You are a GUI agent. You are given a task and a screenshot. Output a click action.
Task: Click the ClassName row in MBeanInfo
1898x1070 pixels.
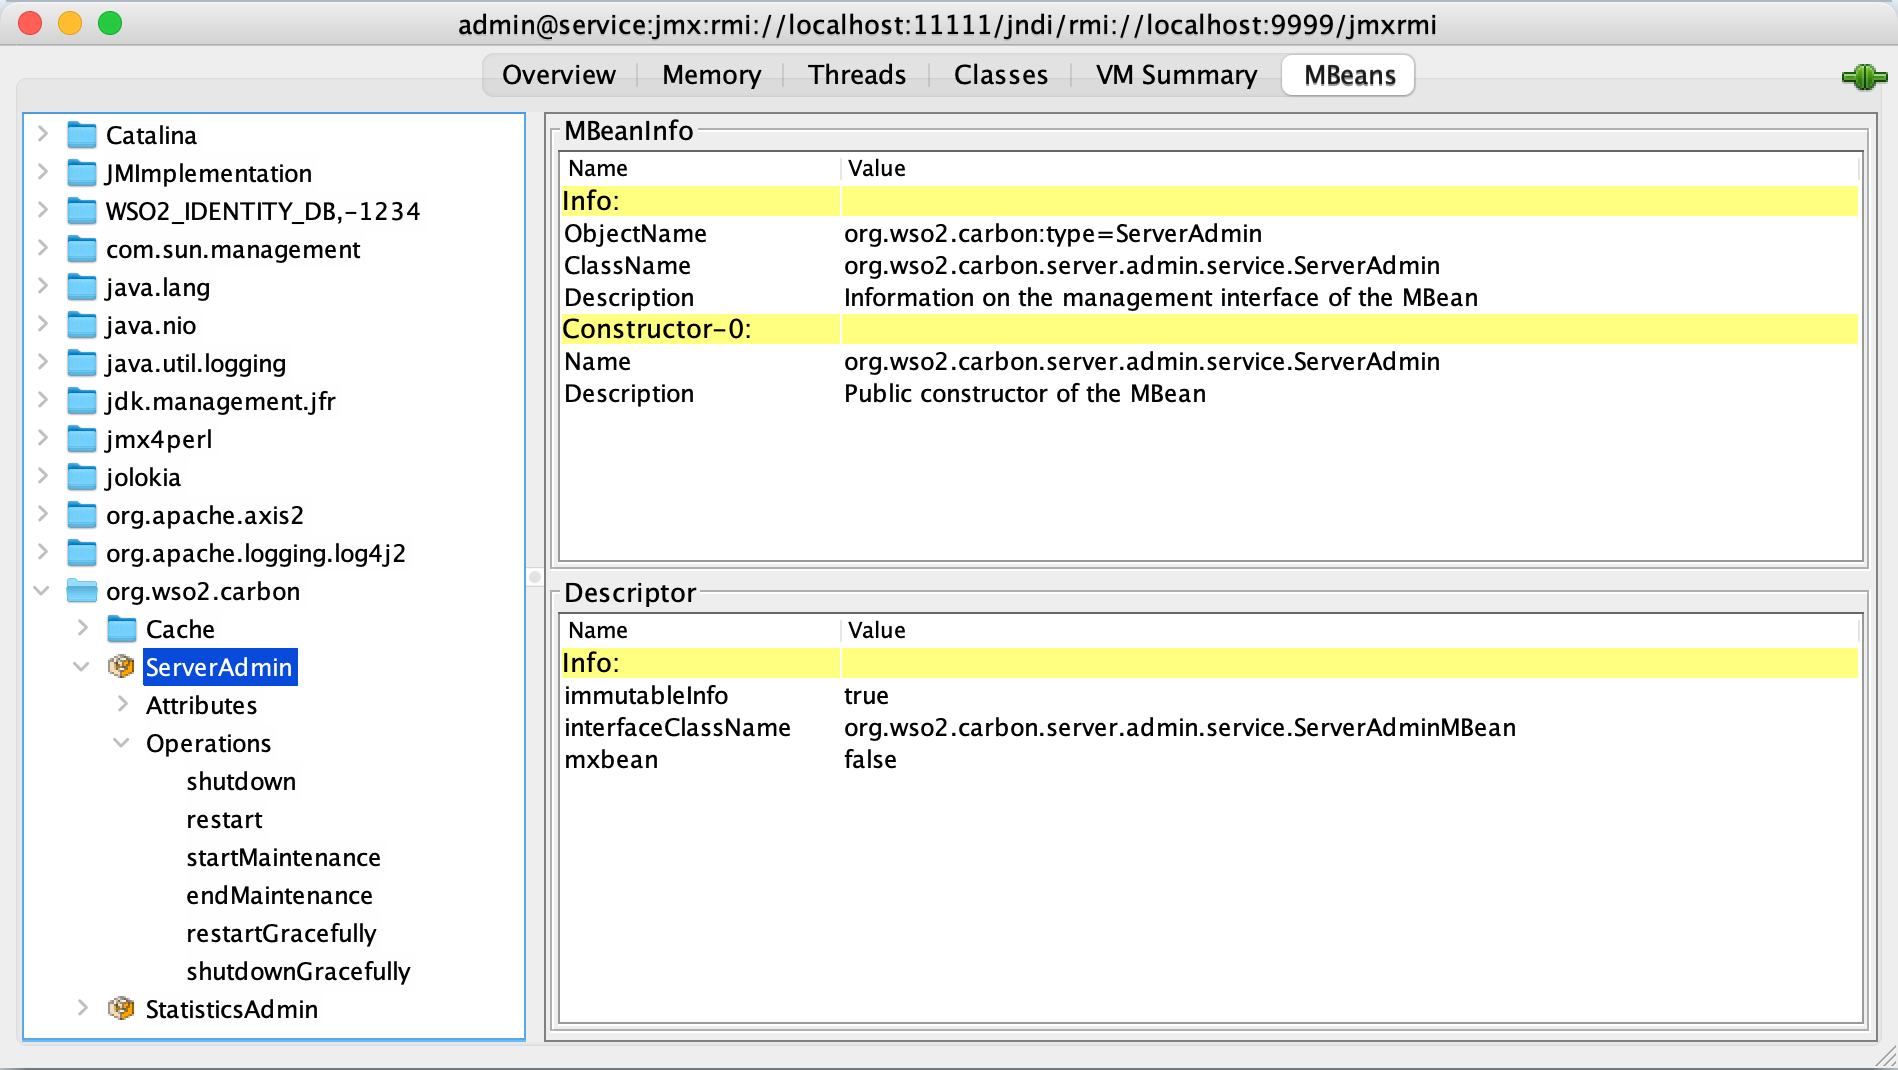pyautogui.click(x=1210, y=265)
